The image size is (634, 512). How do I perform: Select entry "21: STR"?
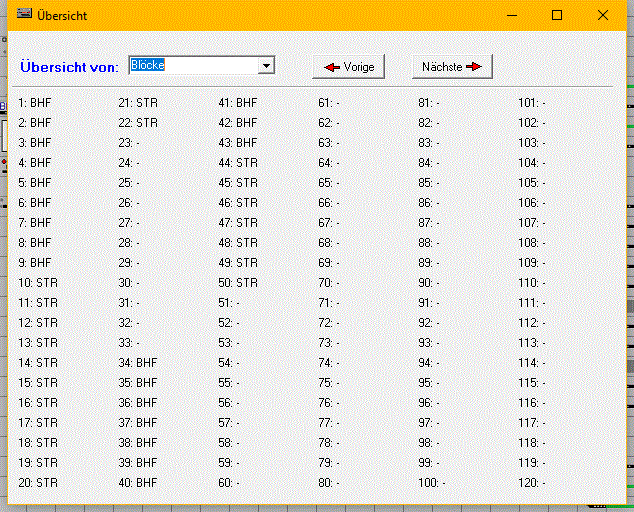point(138,103)
